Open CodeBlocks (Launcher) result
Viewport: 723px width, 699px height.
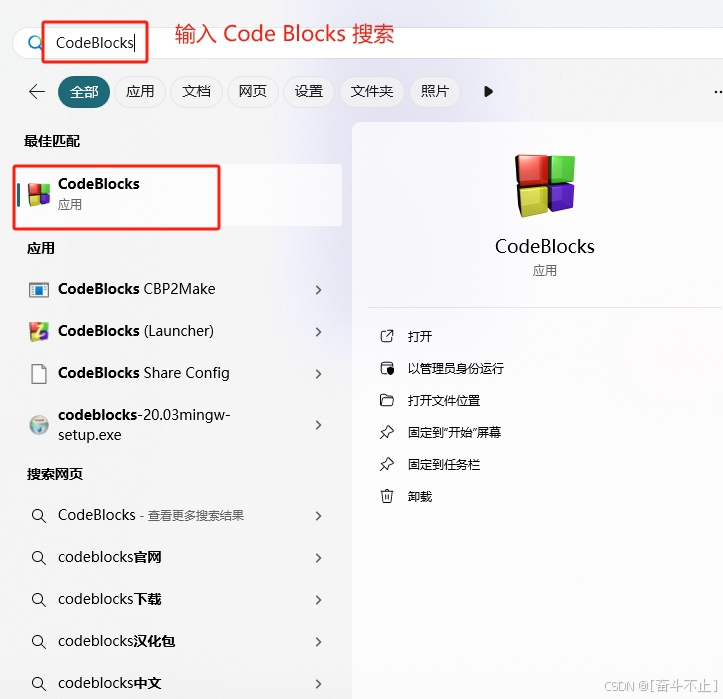point(177,332)
